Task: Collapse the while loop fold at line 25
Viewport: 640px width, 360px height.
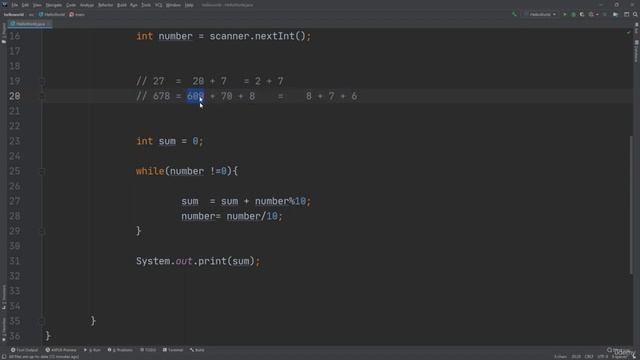Action: click(42, 171)
